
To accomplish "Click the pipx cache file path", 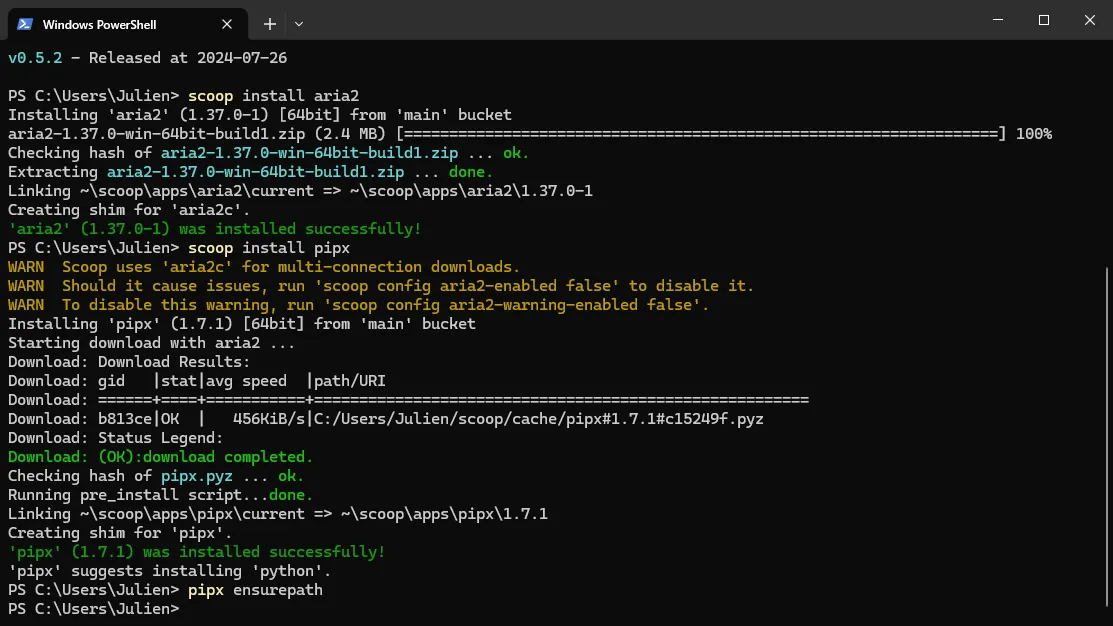I will click(538, 419).
